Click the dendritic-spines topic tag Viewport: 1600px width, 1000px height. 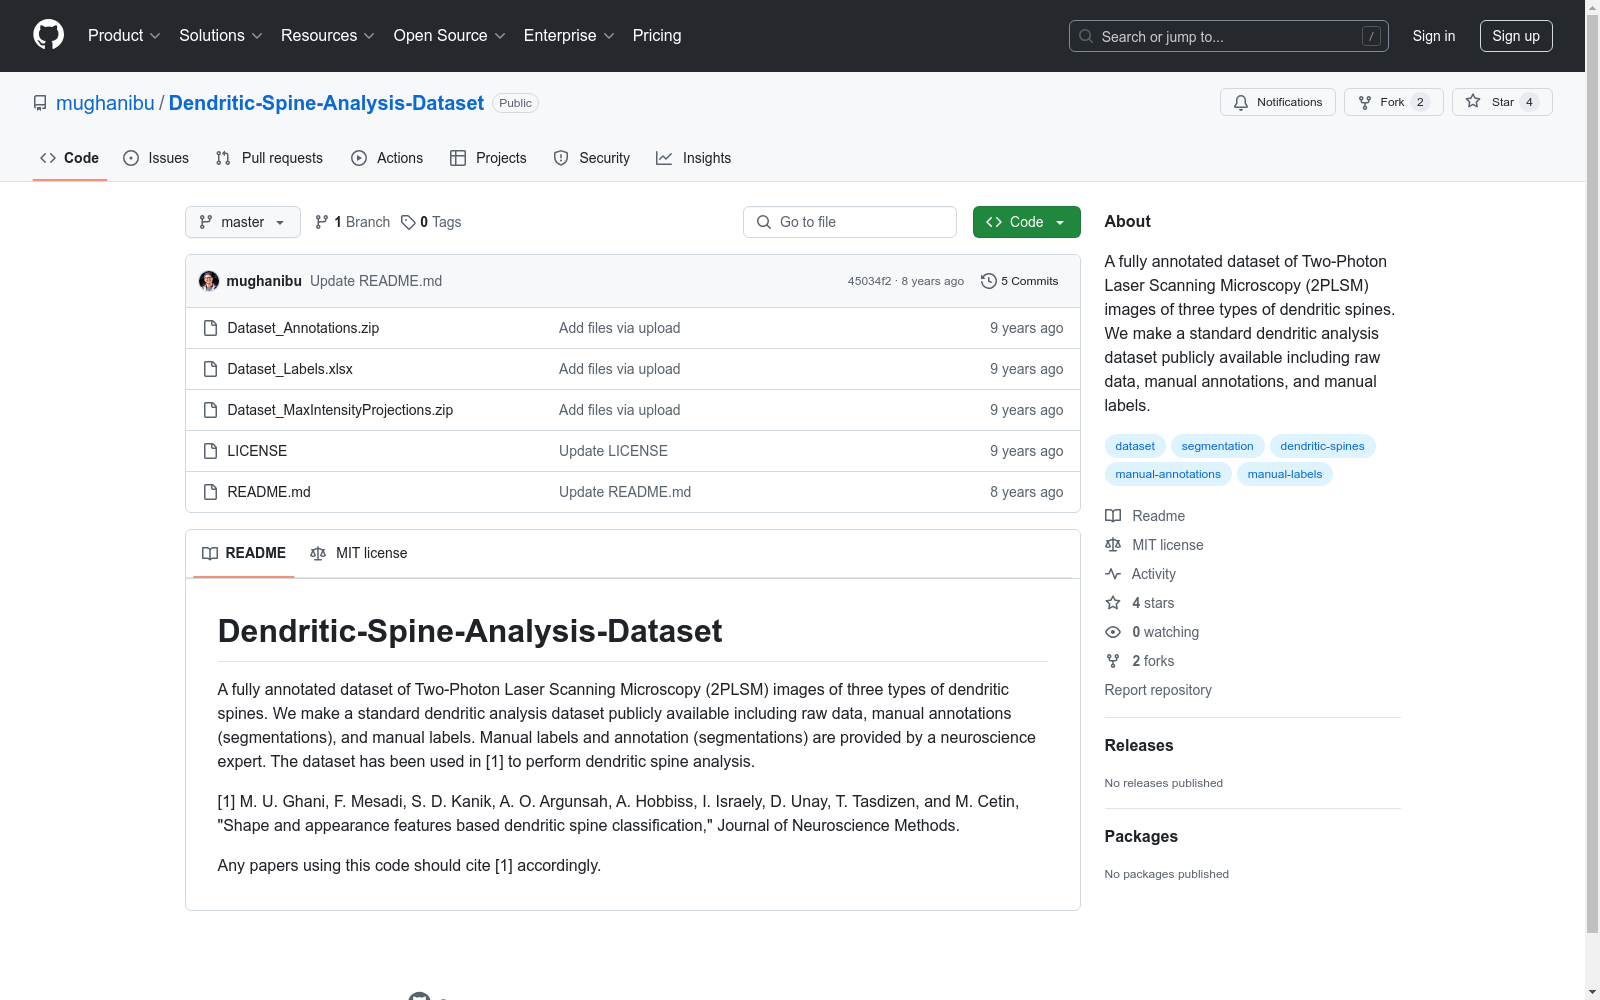coord(1322,446)
